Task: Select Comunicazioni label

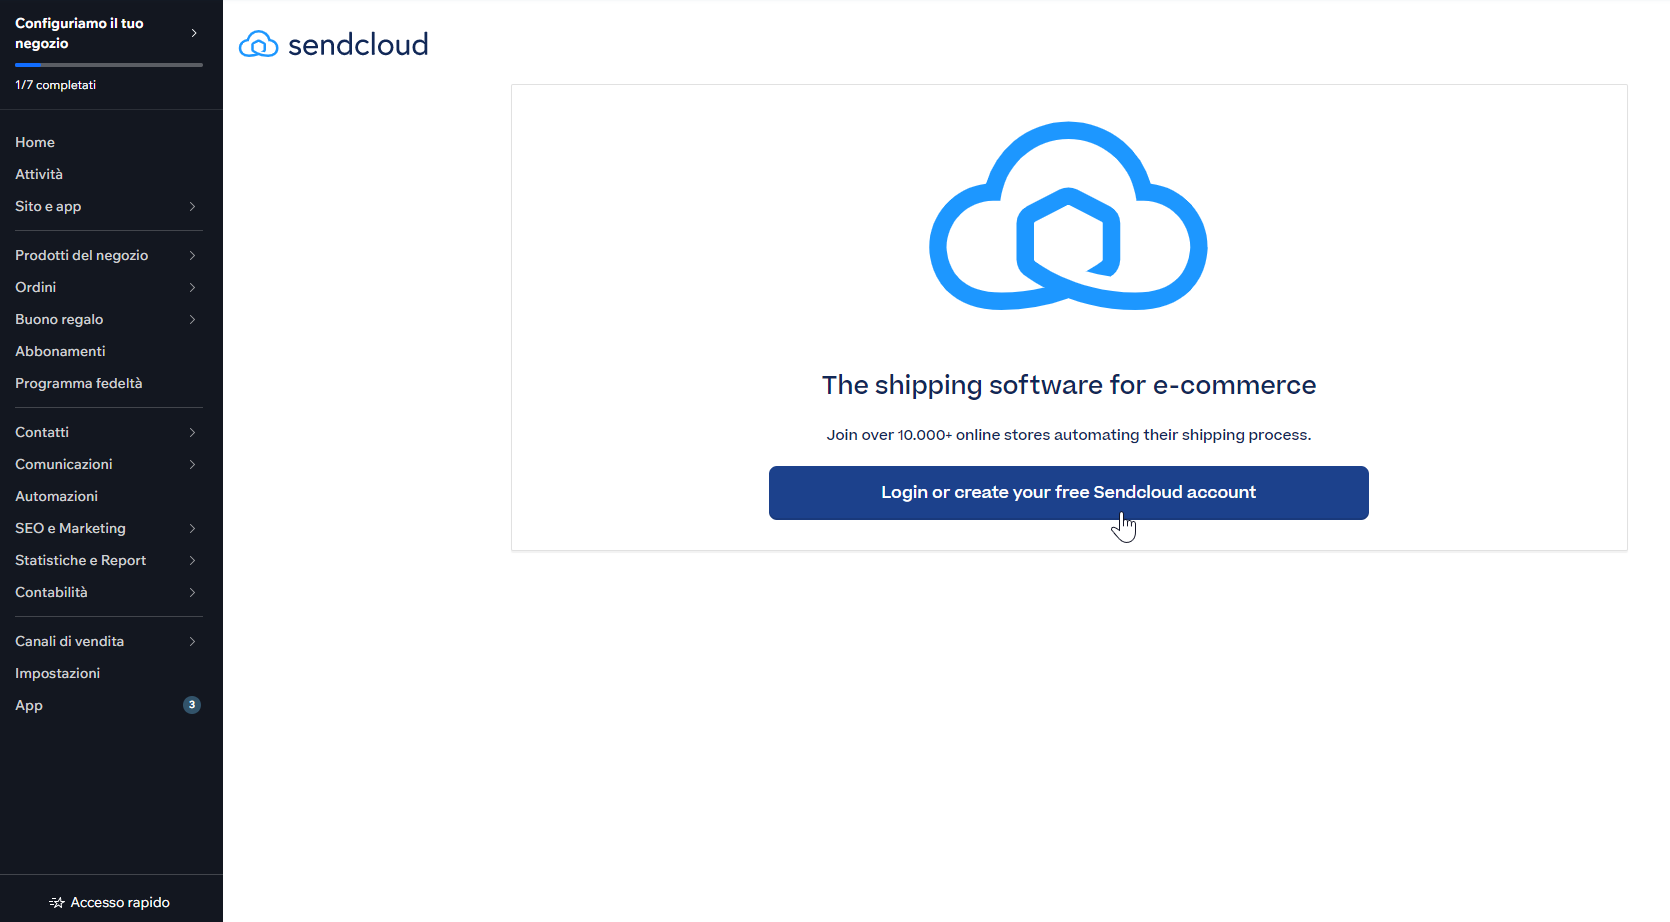Action: (x=64, y=464)
